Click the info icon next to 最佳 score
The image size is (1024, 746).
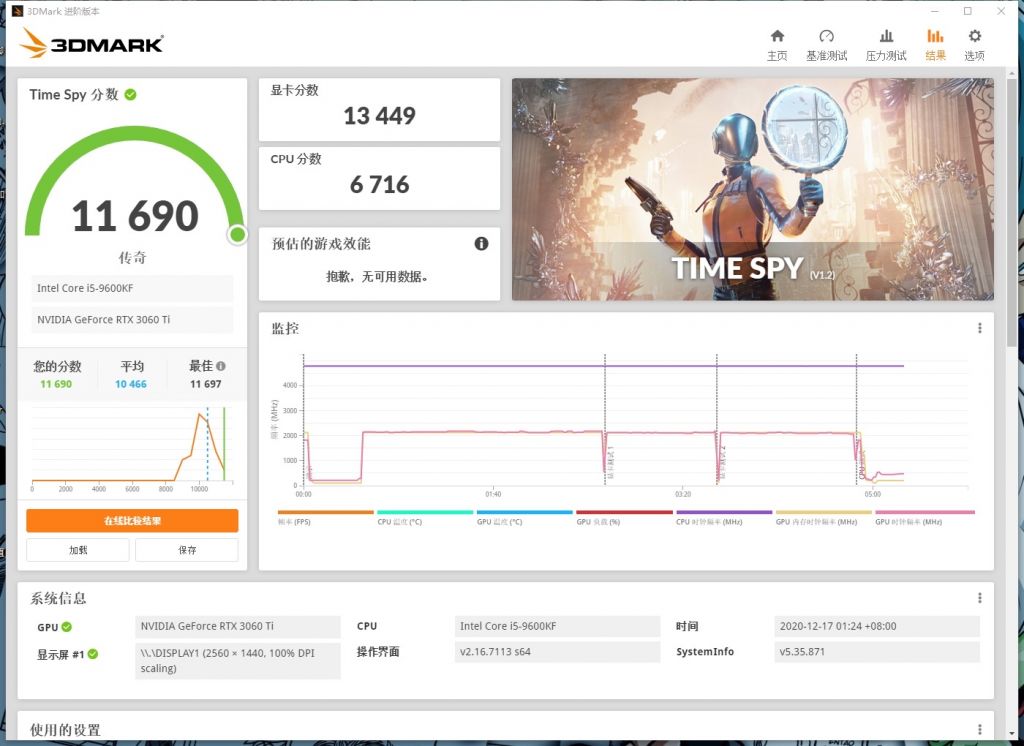(222, 365)
